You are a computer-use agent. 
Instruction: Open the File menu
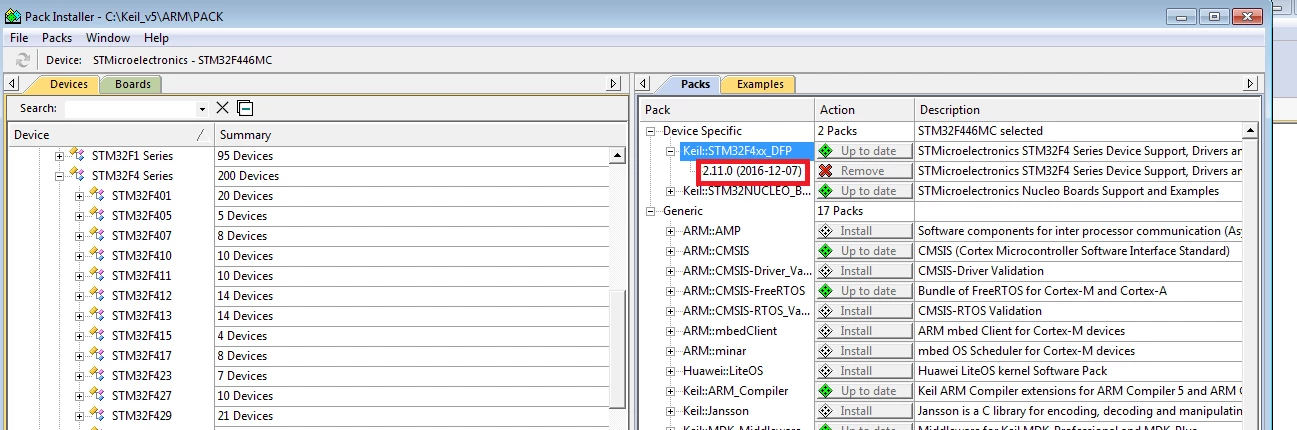tap(19, 38)
